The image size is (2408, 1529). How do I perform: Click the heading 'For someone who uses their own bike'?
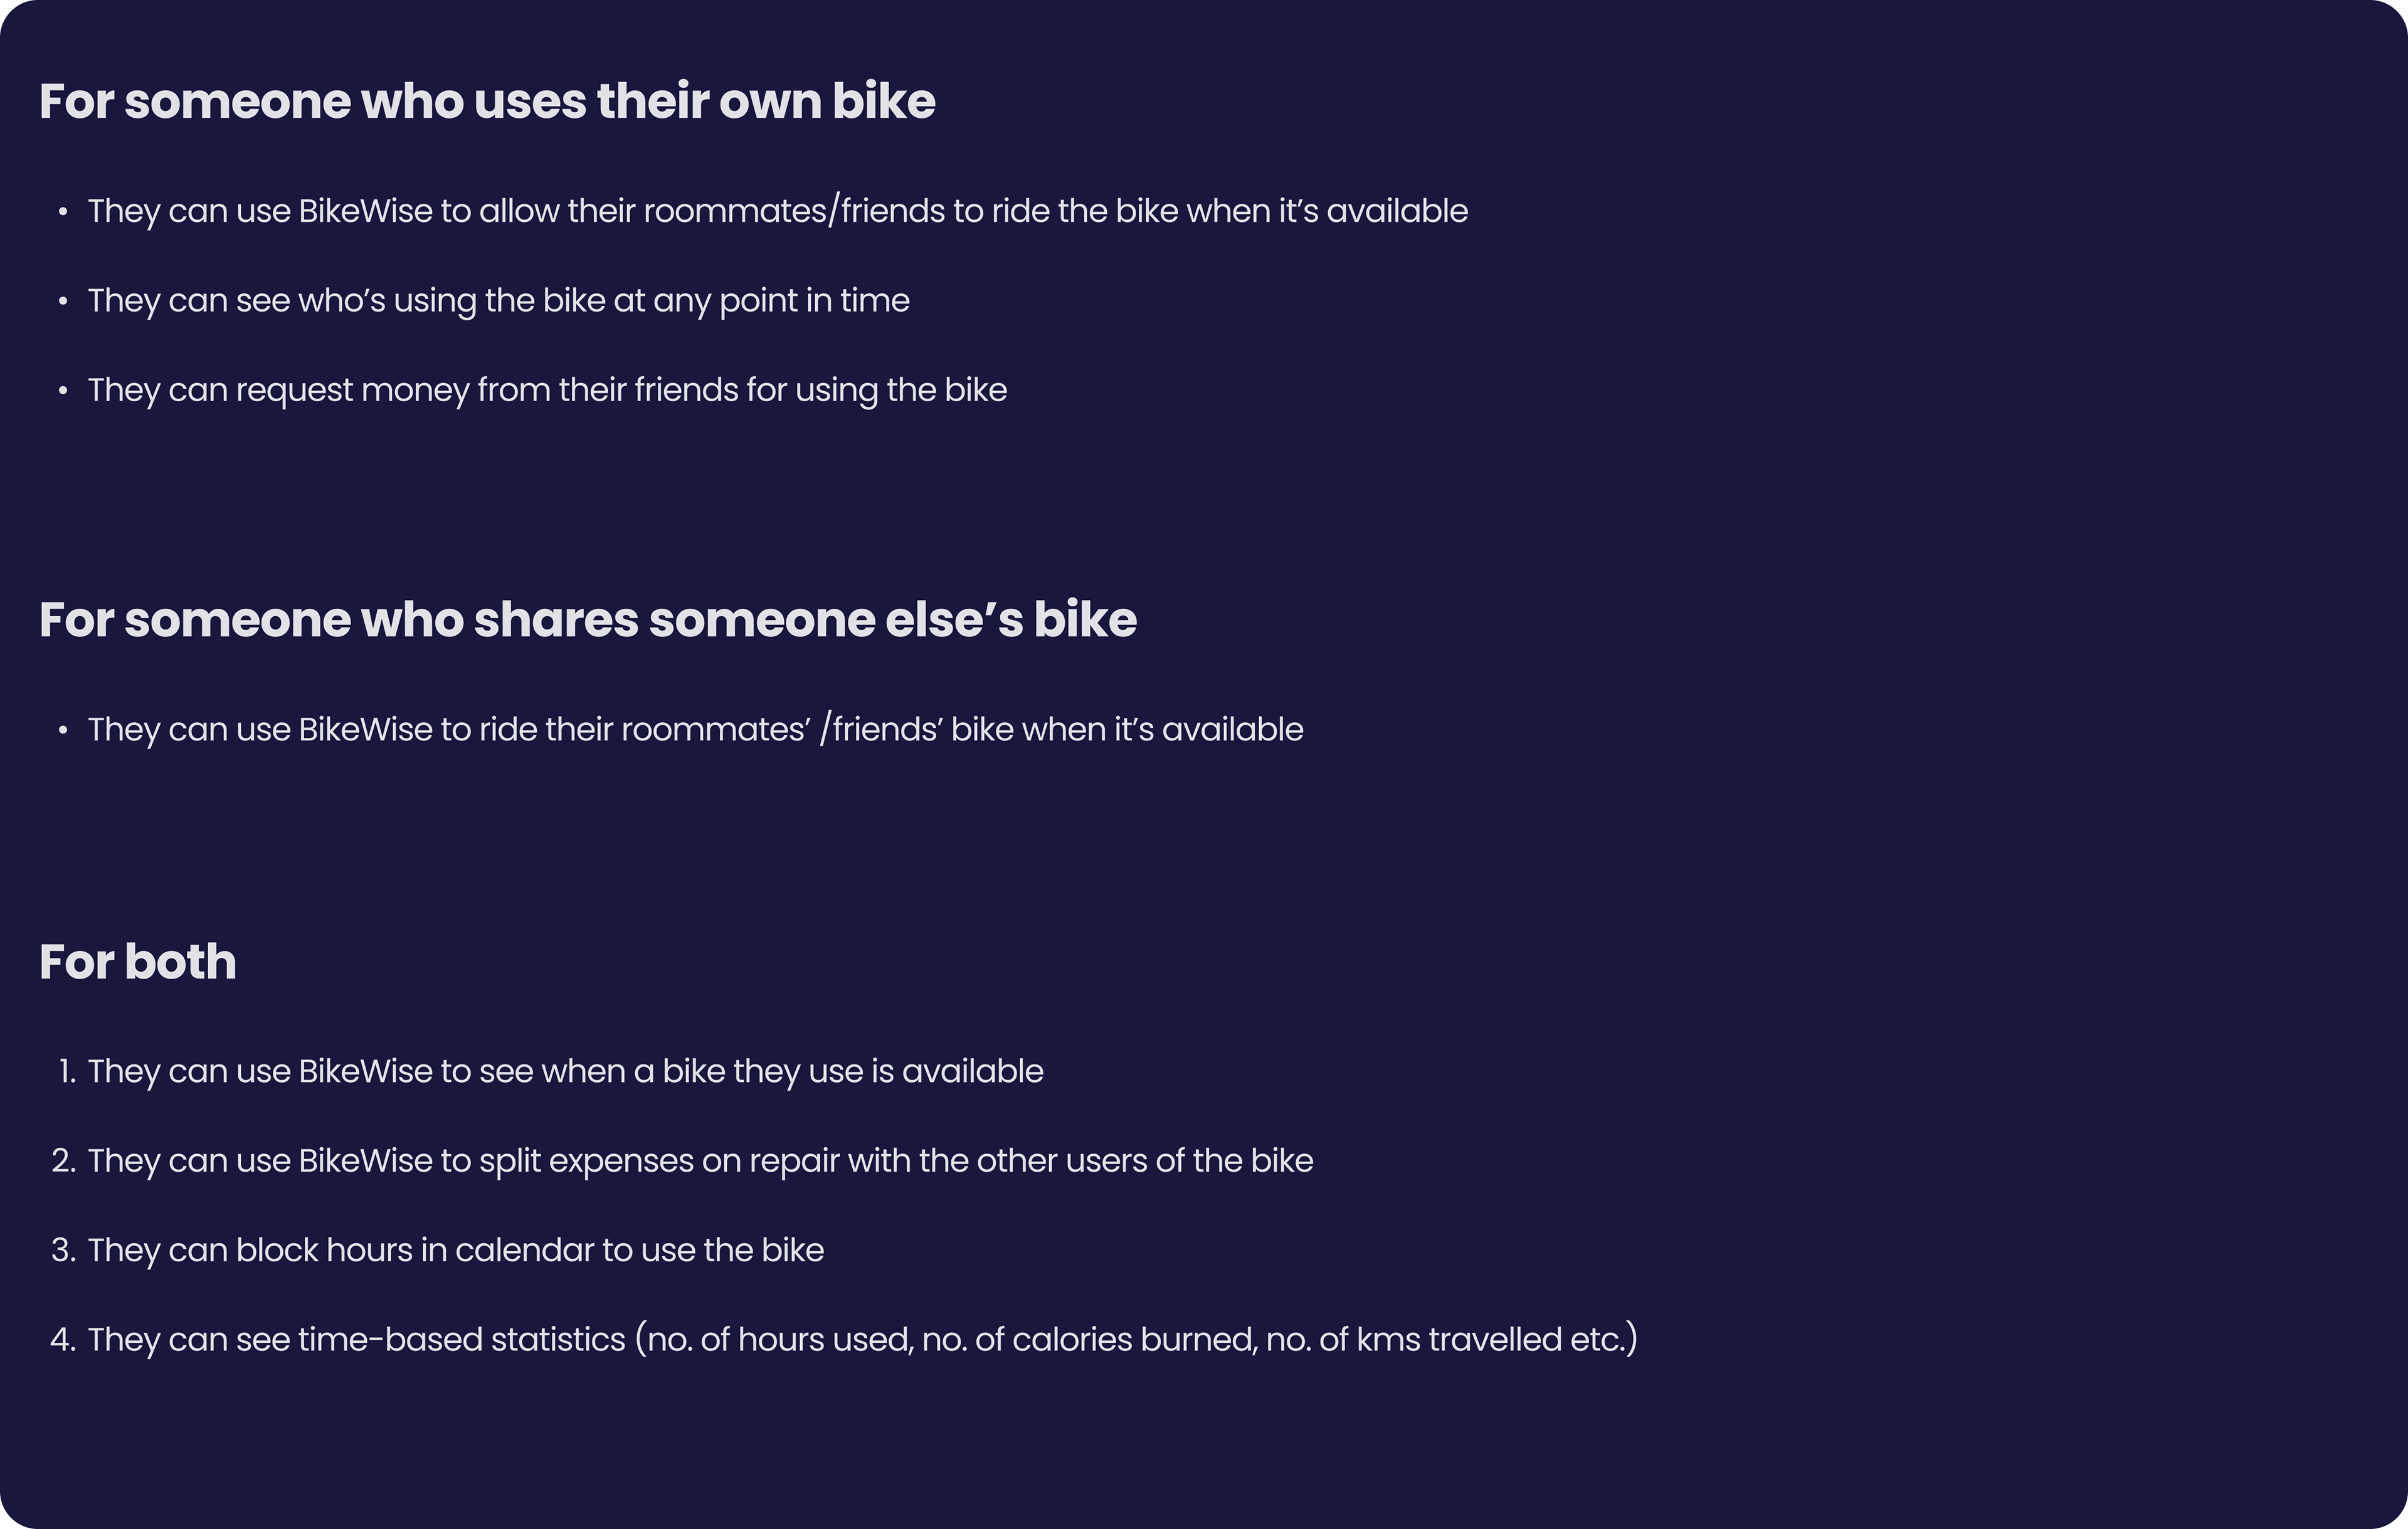click(x=487, y=101)
